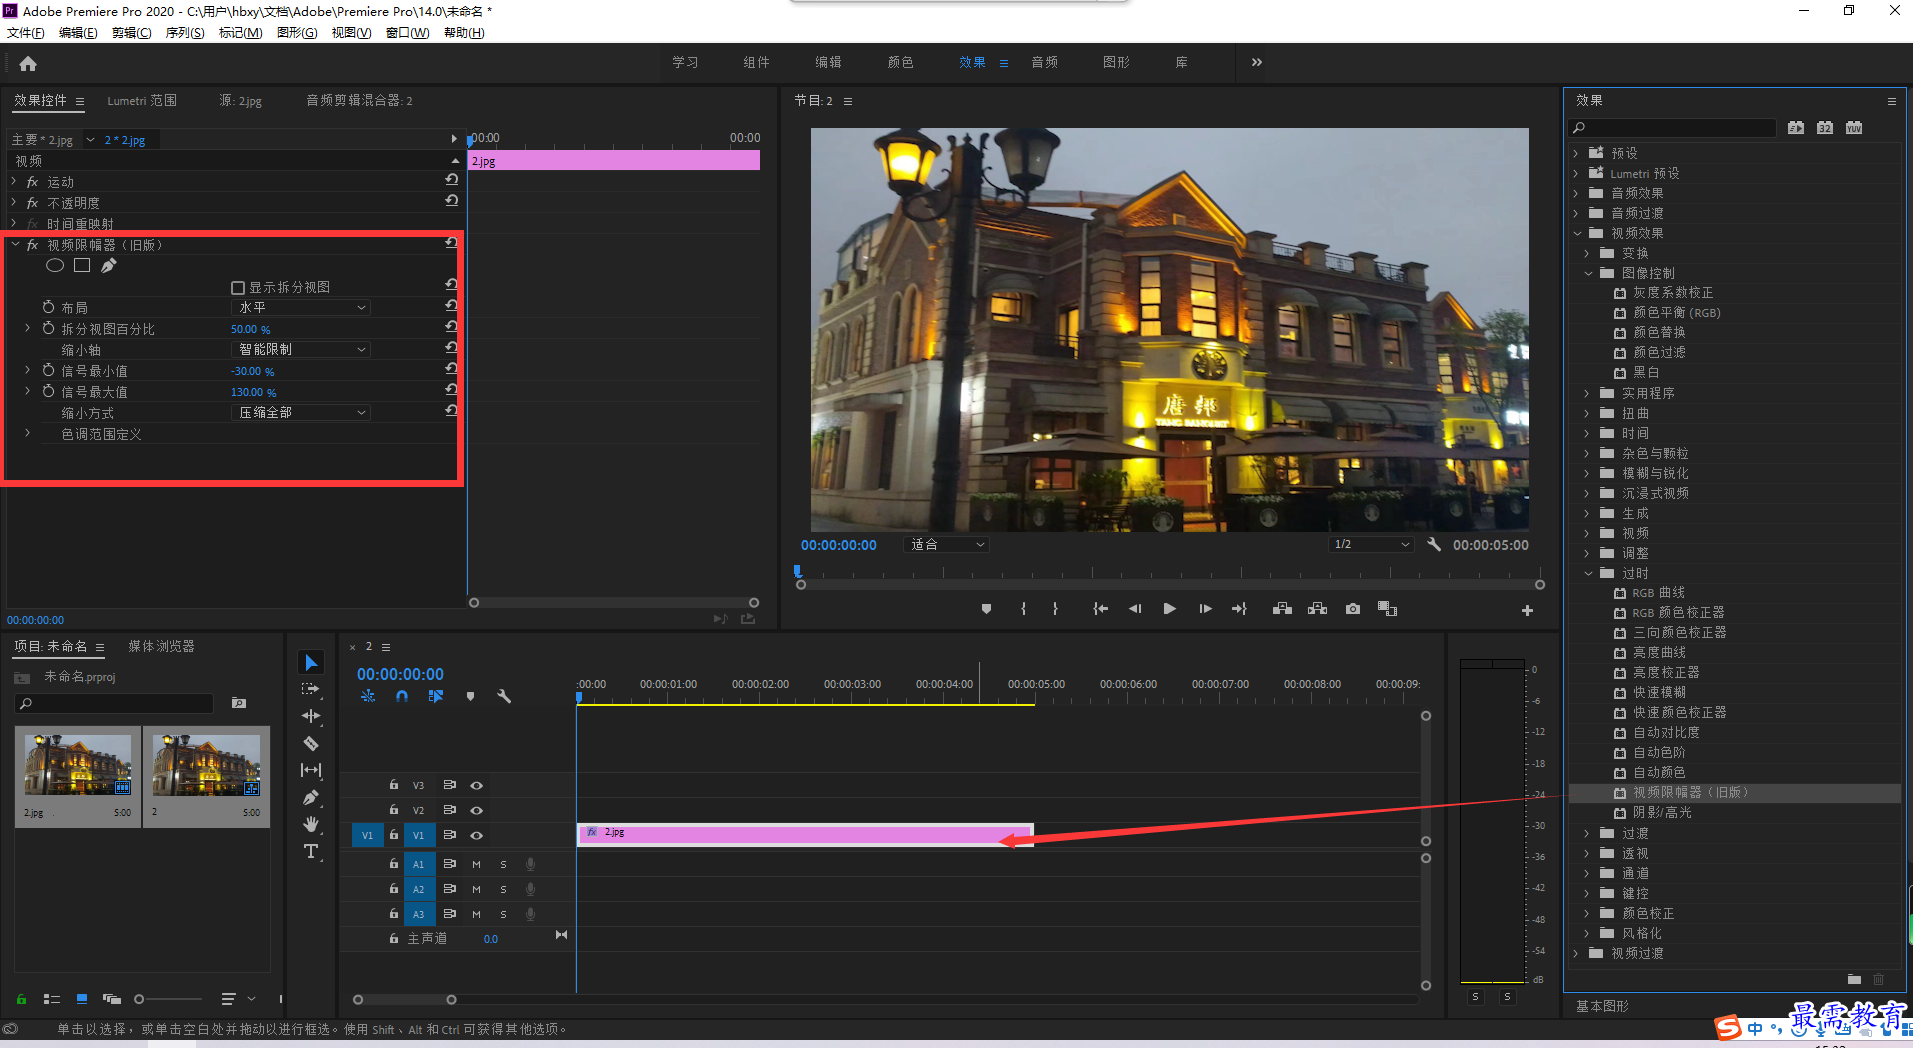The height and width of the screenshot is (1048, 1913).
Task: Show more workspaces overflow button
Action: 1256,62
